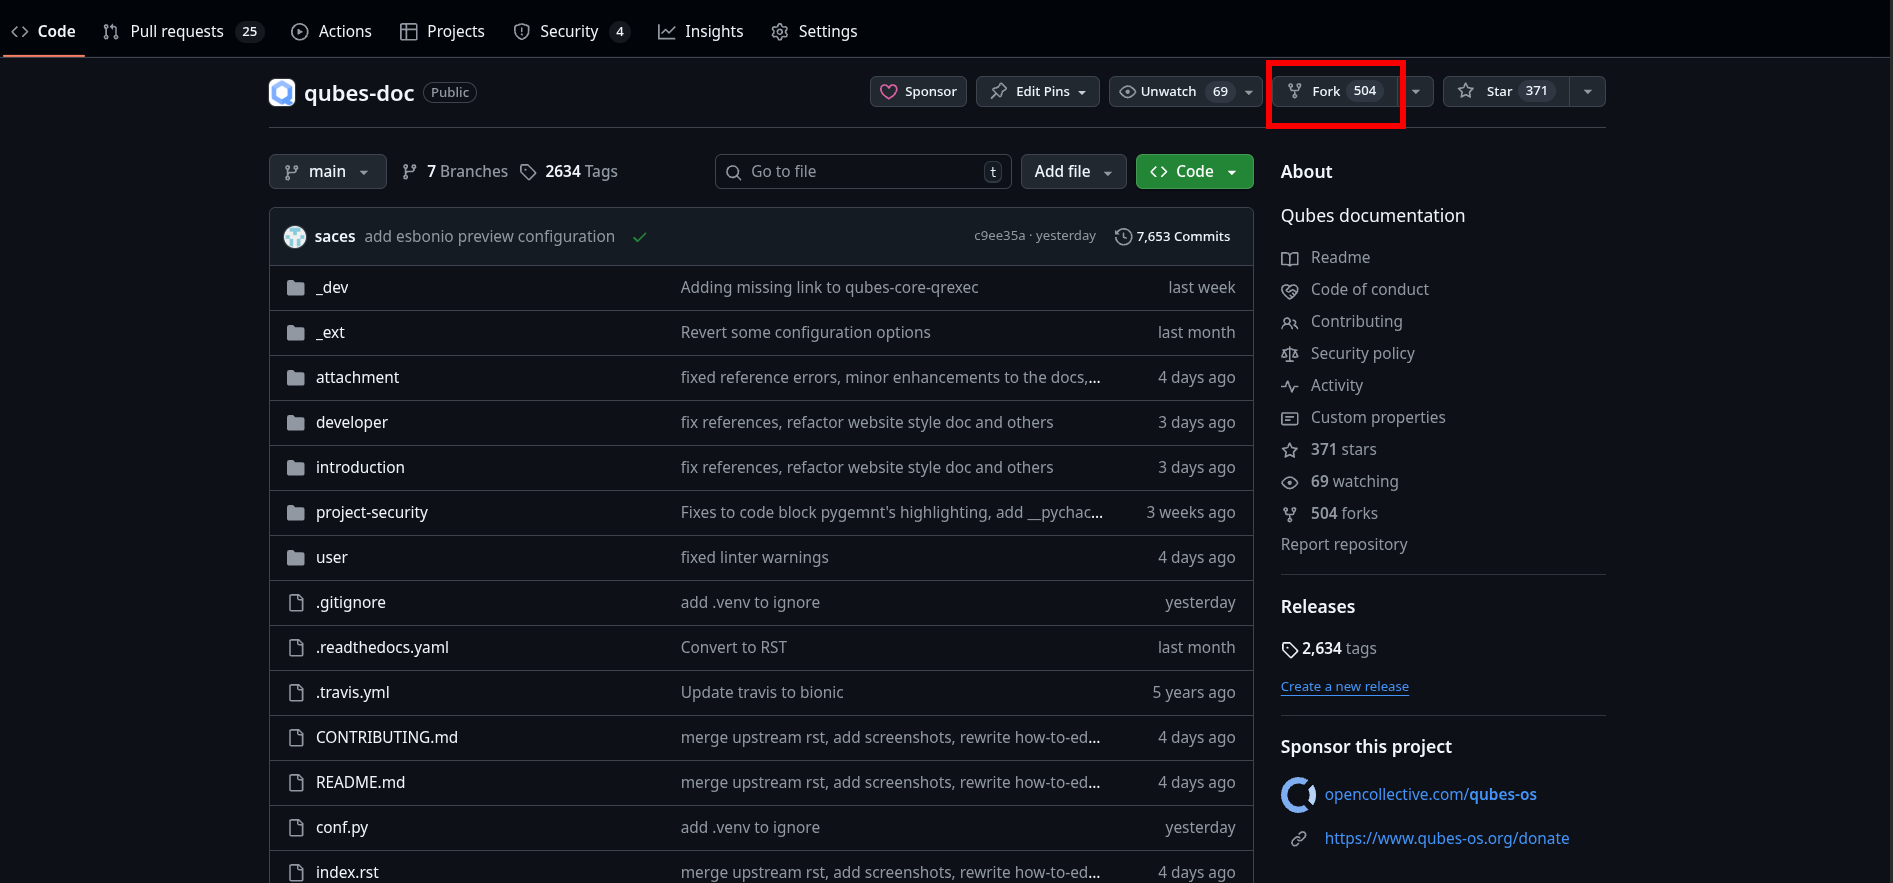Click Create a new release link
Screen dimensions: 1893x883
click(1345, 687)
